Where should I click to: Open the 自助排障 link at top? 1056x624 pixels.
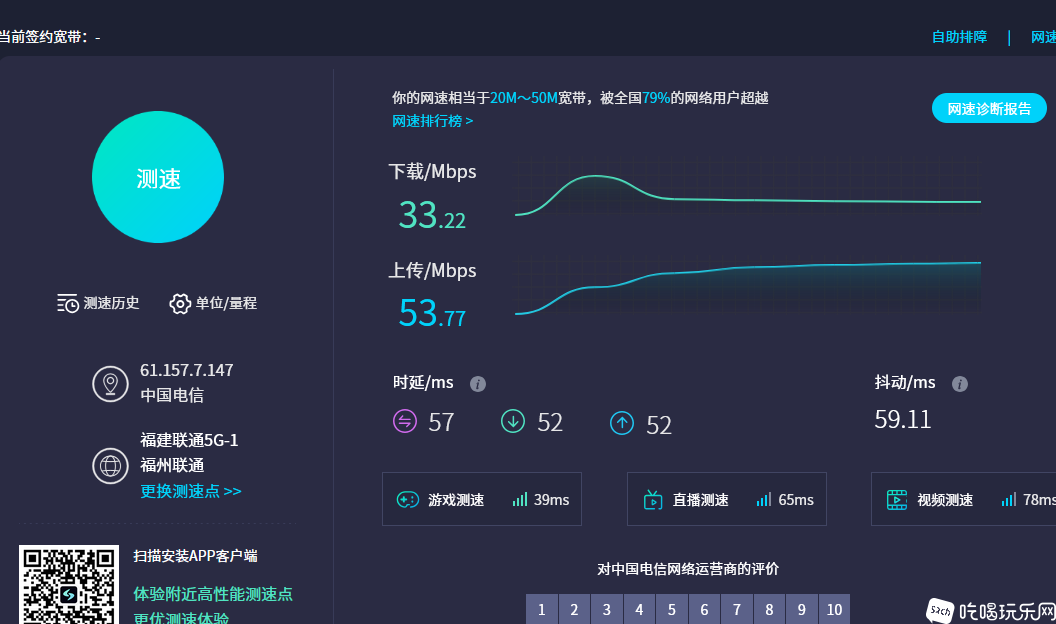[x=959, y=37]
